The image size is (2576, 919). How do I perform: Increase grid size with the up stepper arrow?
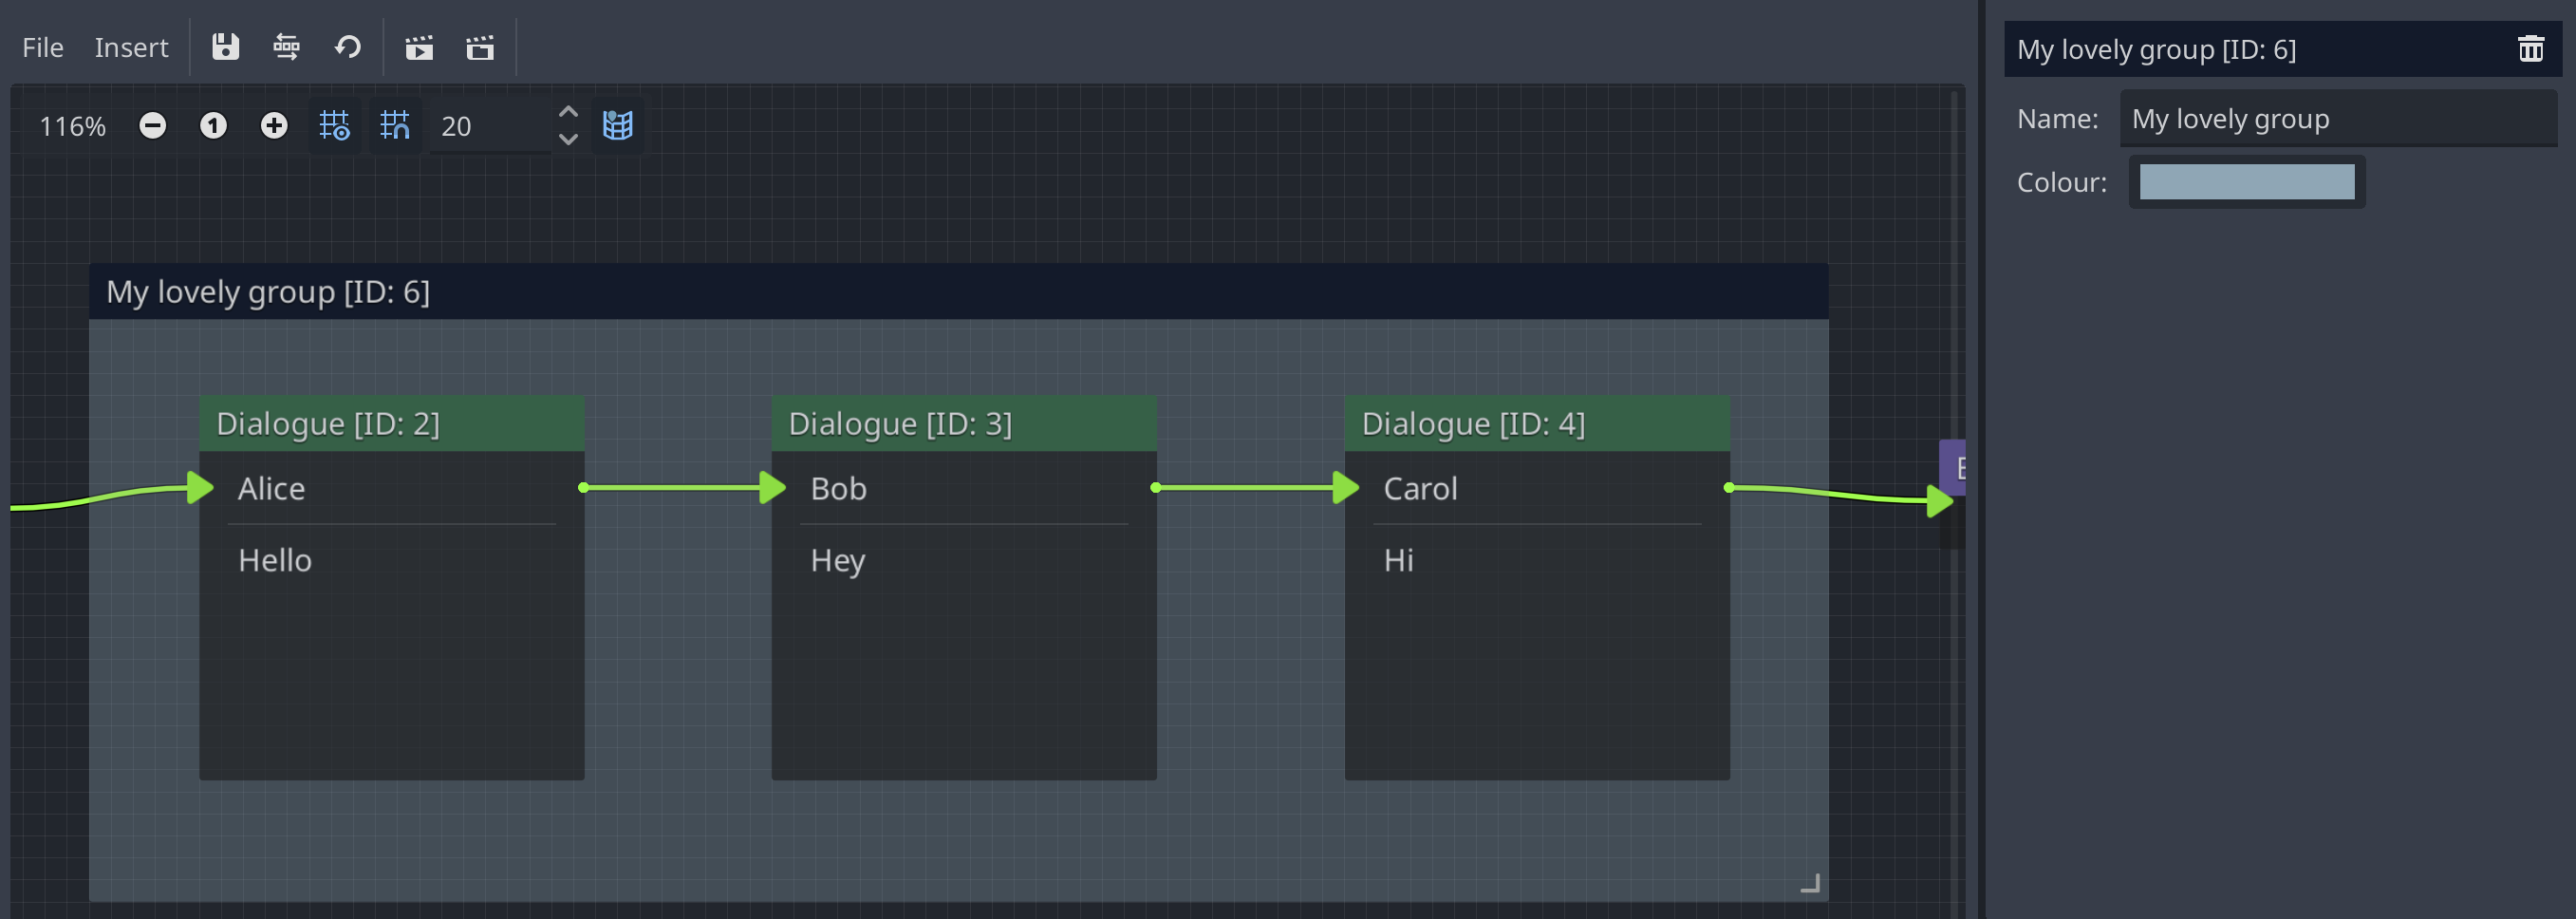point(567,111)
